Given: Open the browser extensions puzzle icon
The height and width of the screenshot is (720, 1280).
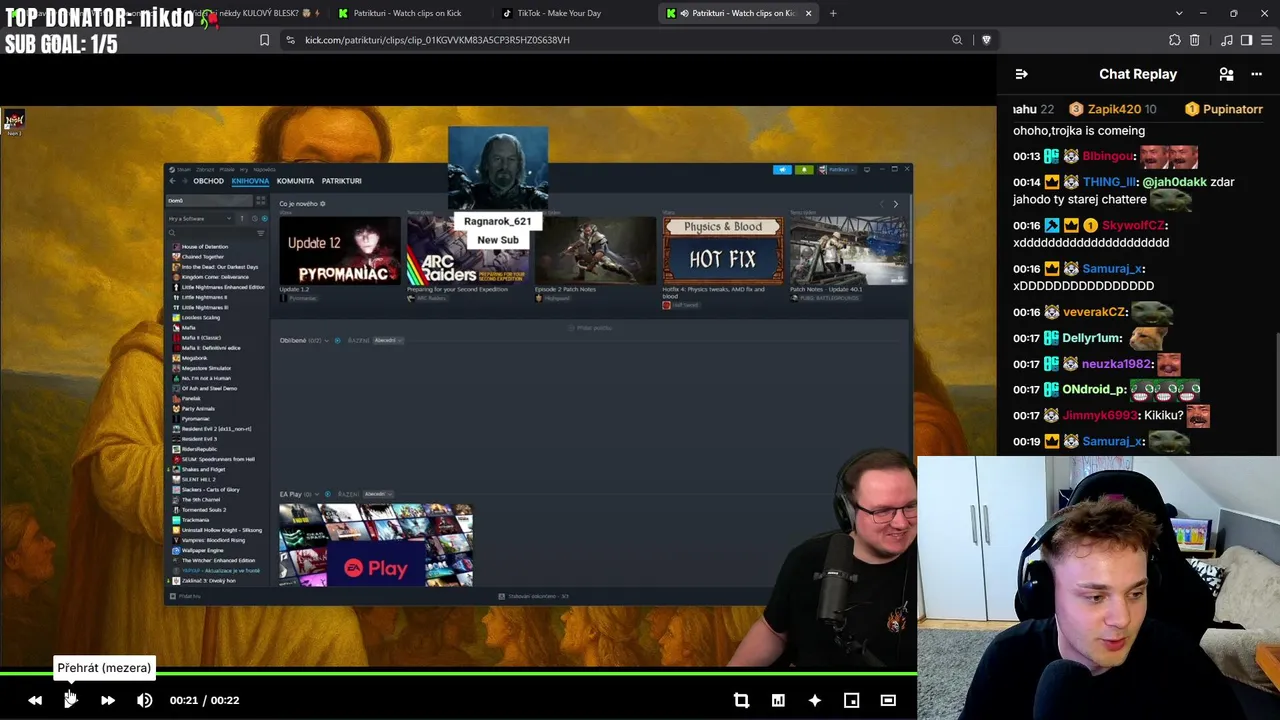Looking at the screenshot, I should (x=1175, y=40).
